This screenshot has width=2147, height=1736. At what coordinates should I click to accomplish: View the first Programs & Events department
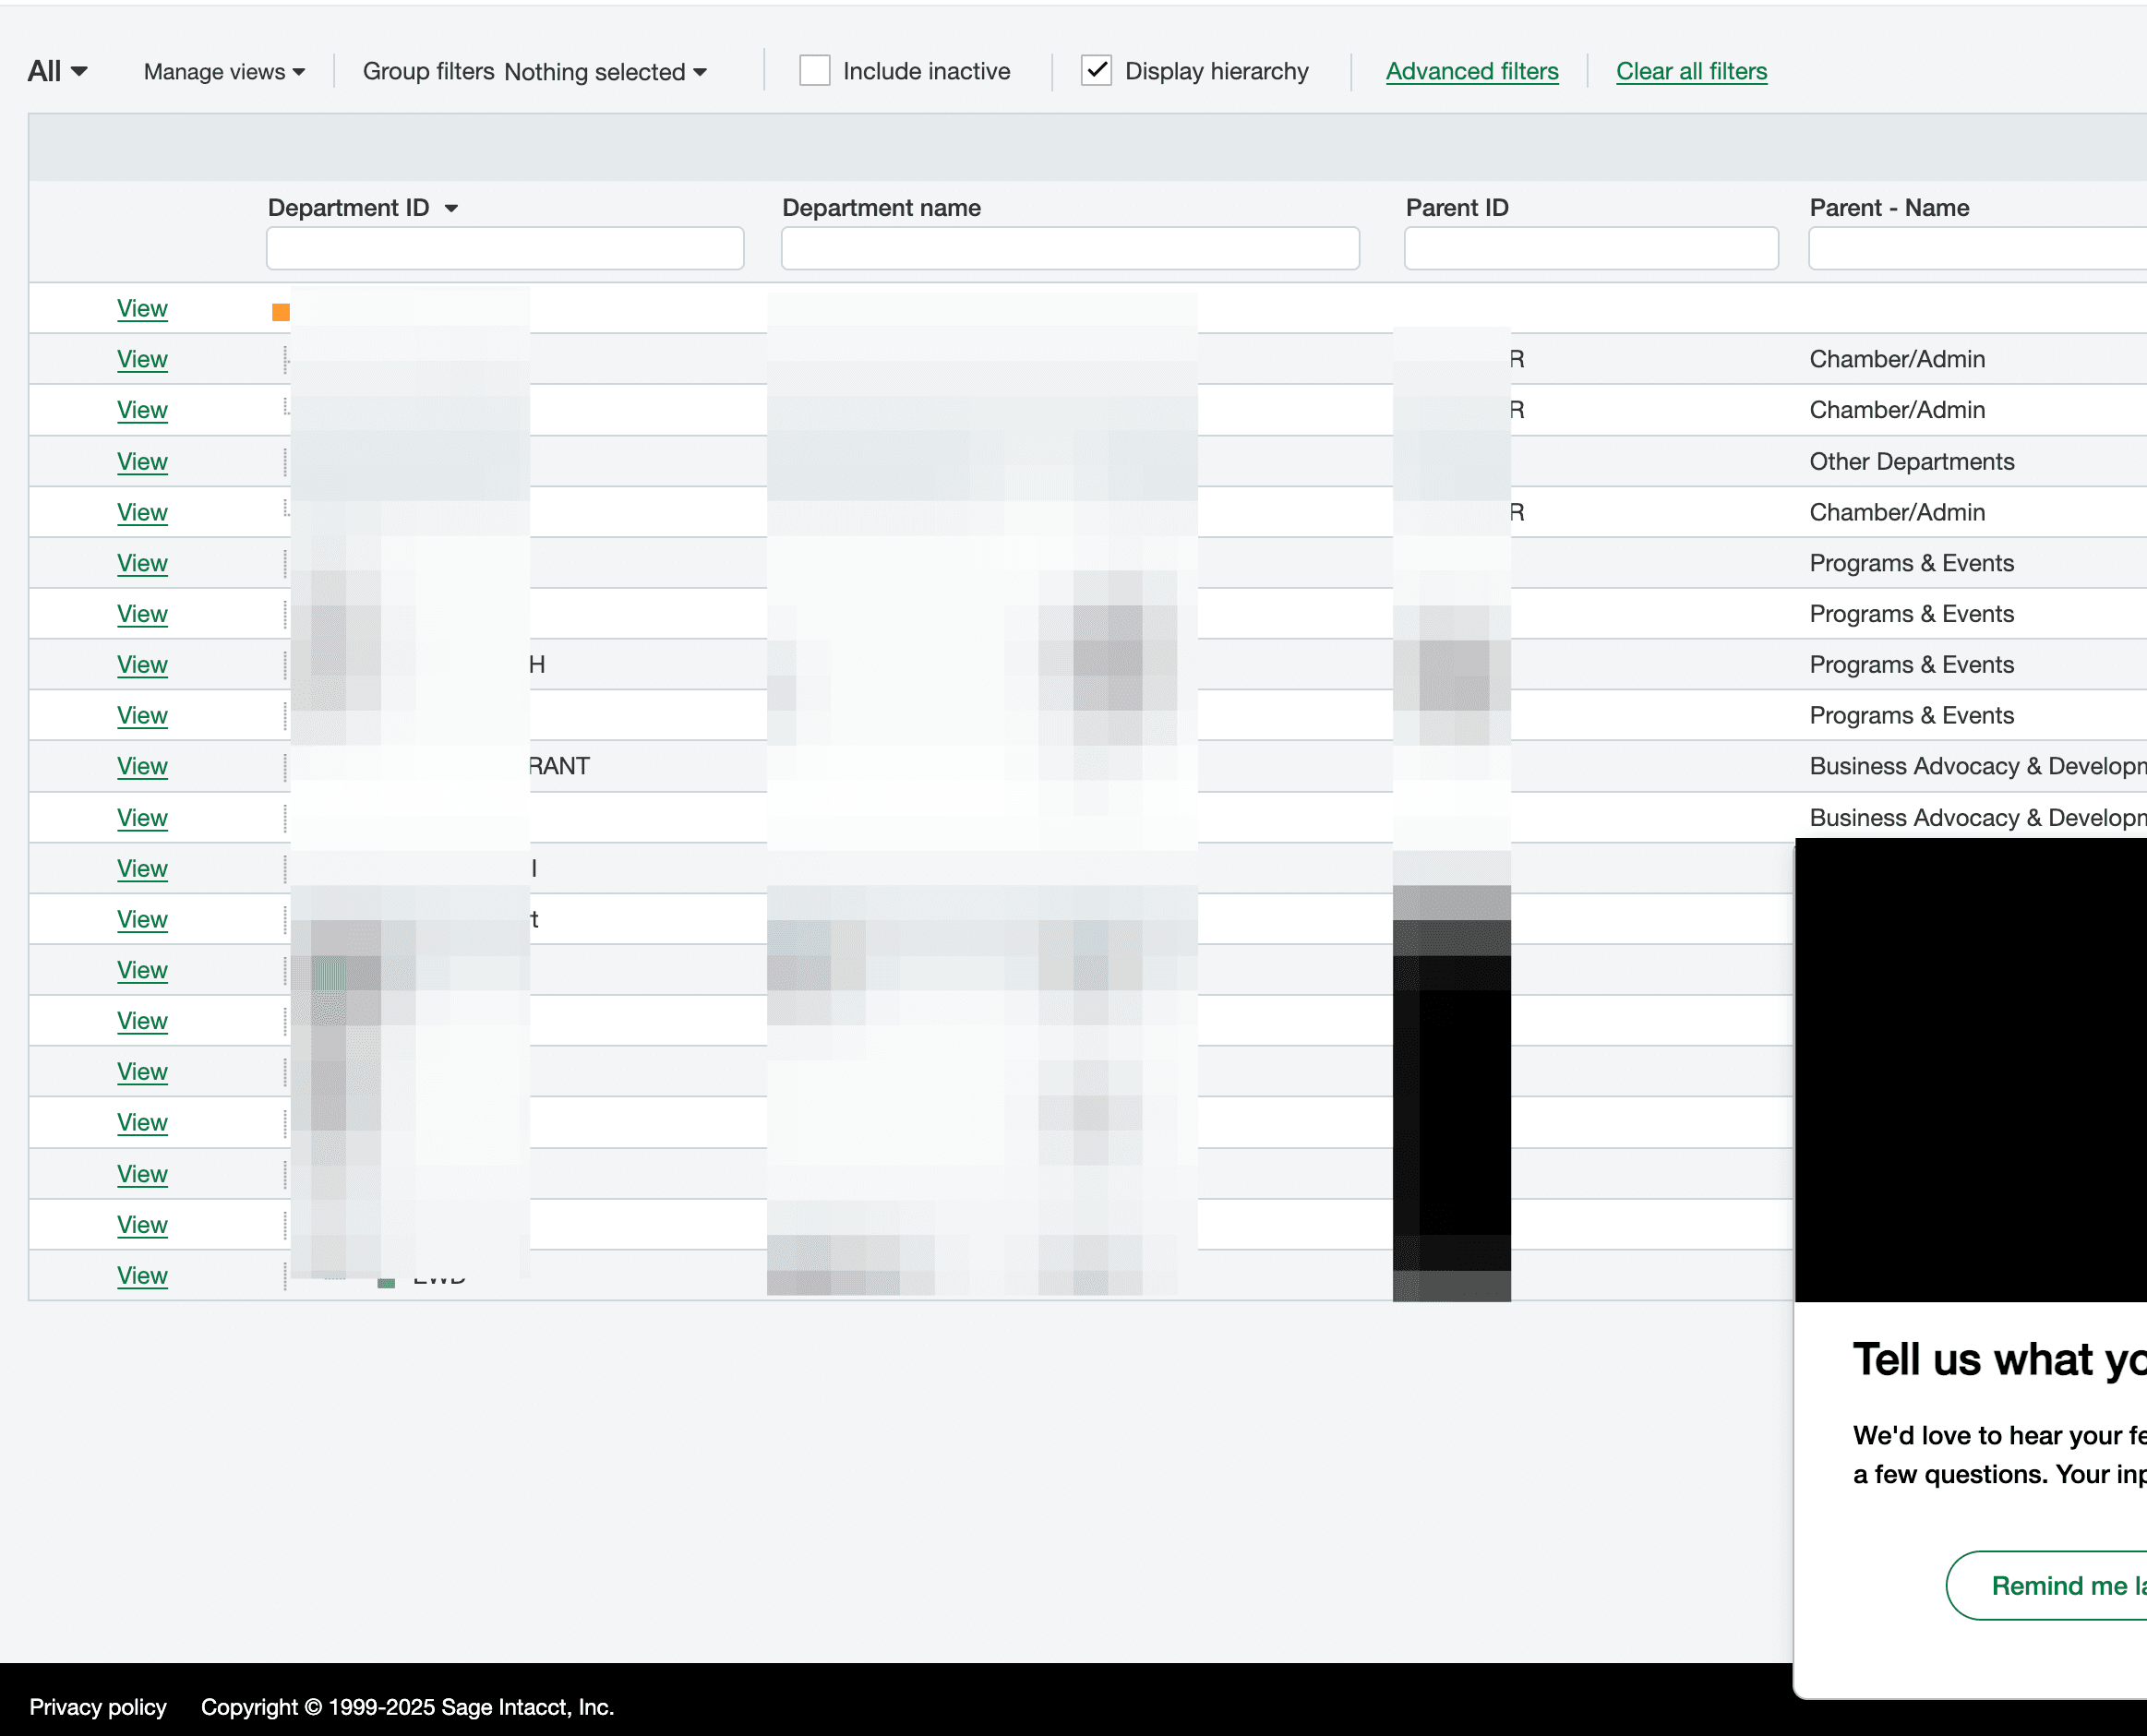[142, 562]
